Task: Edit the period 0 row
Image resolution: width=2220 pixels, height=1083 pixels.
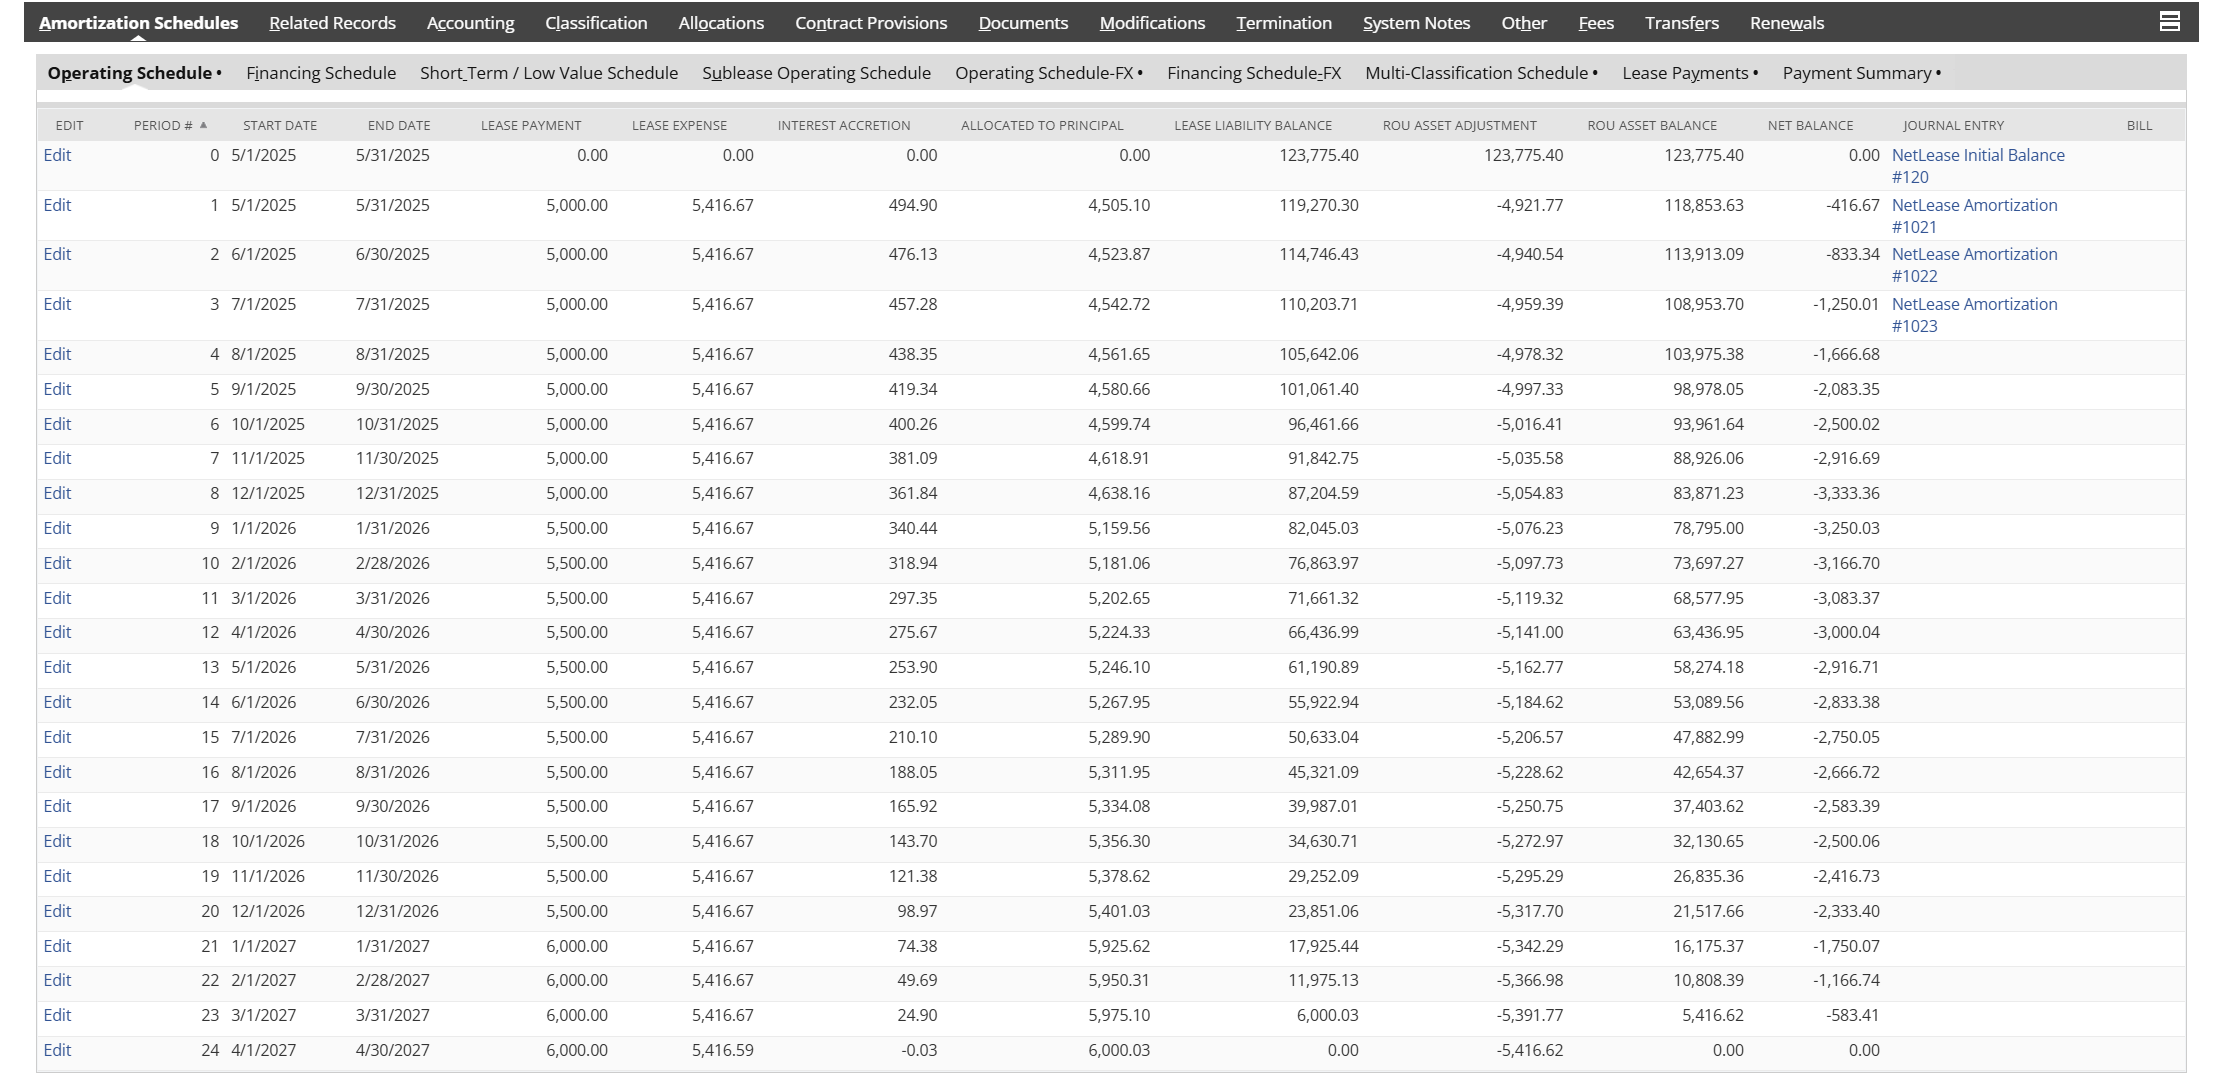Action: 57,155
